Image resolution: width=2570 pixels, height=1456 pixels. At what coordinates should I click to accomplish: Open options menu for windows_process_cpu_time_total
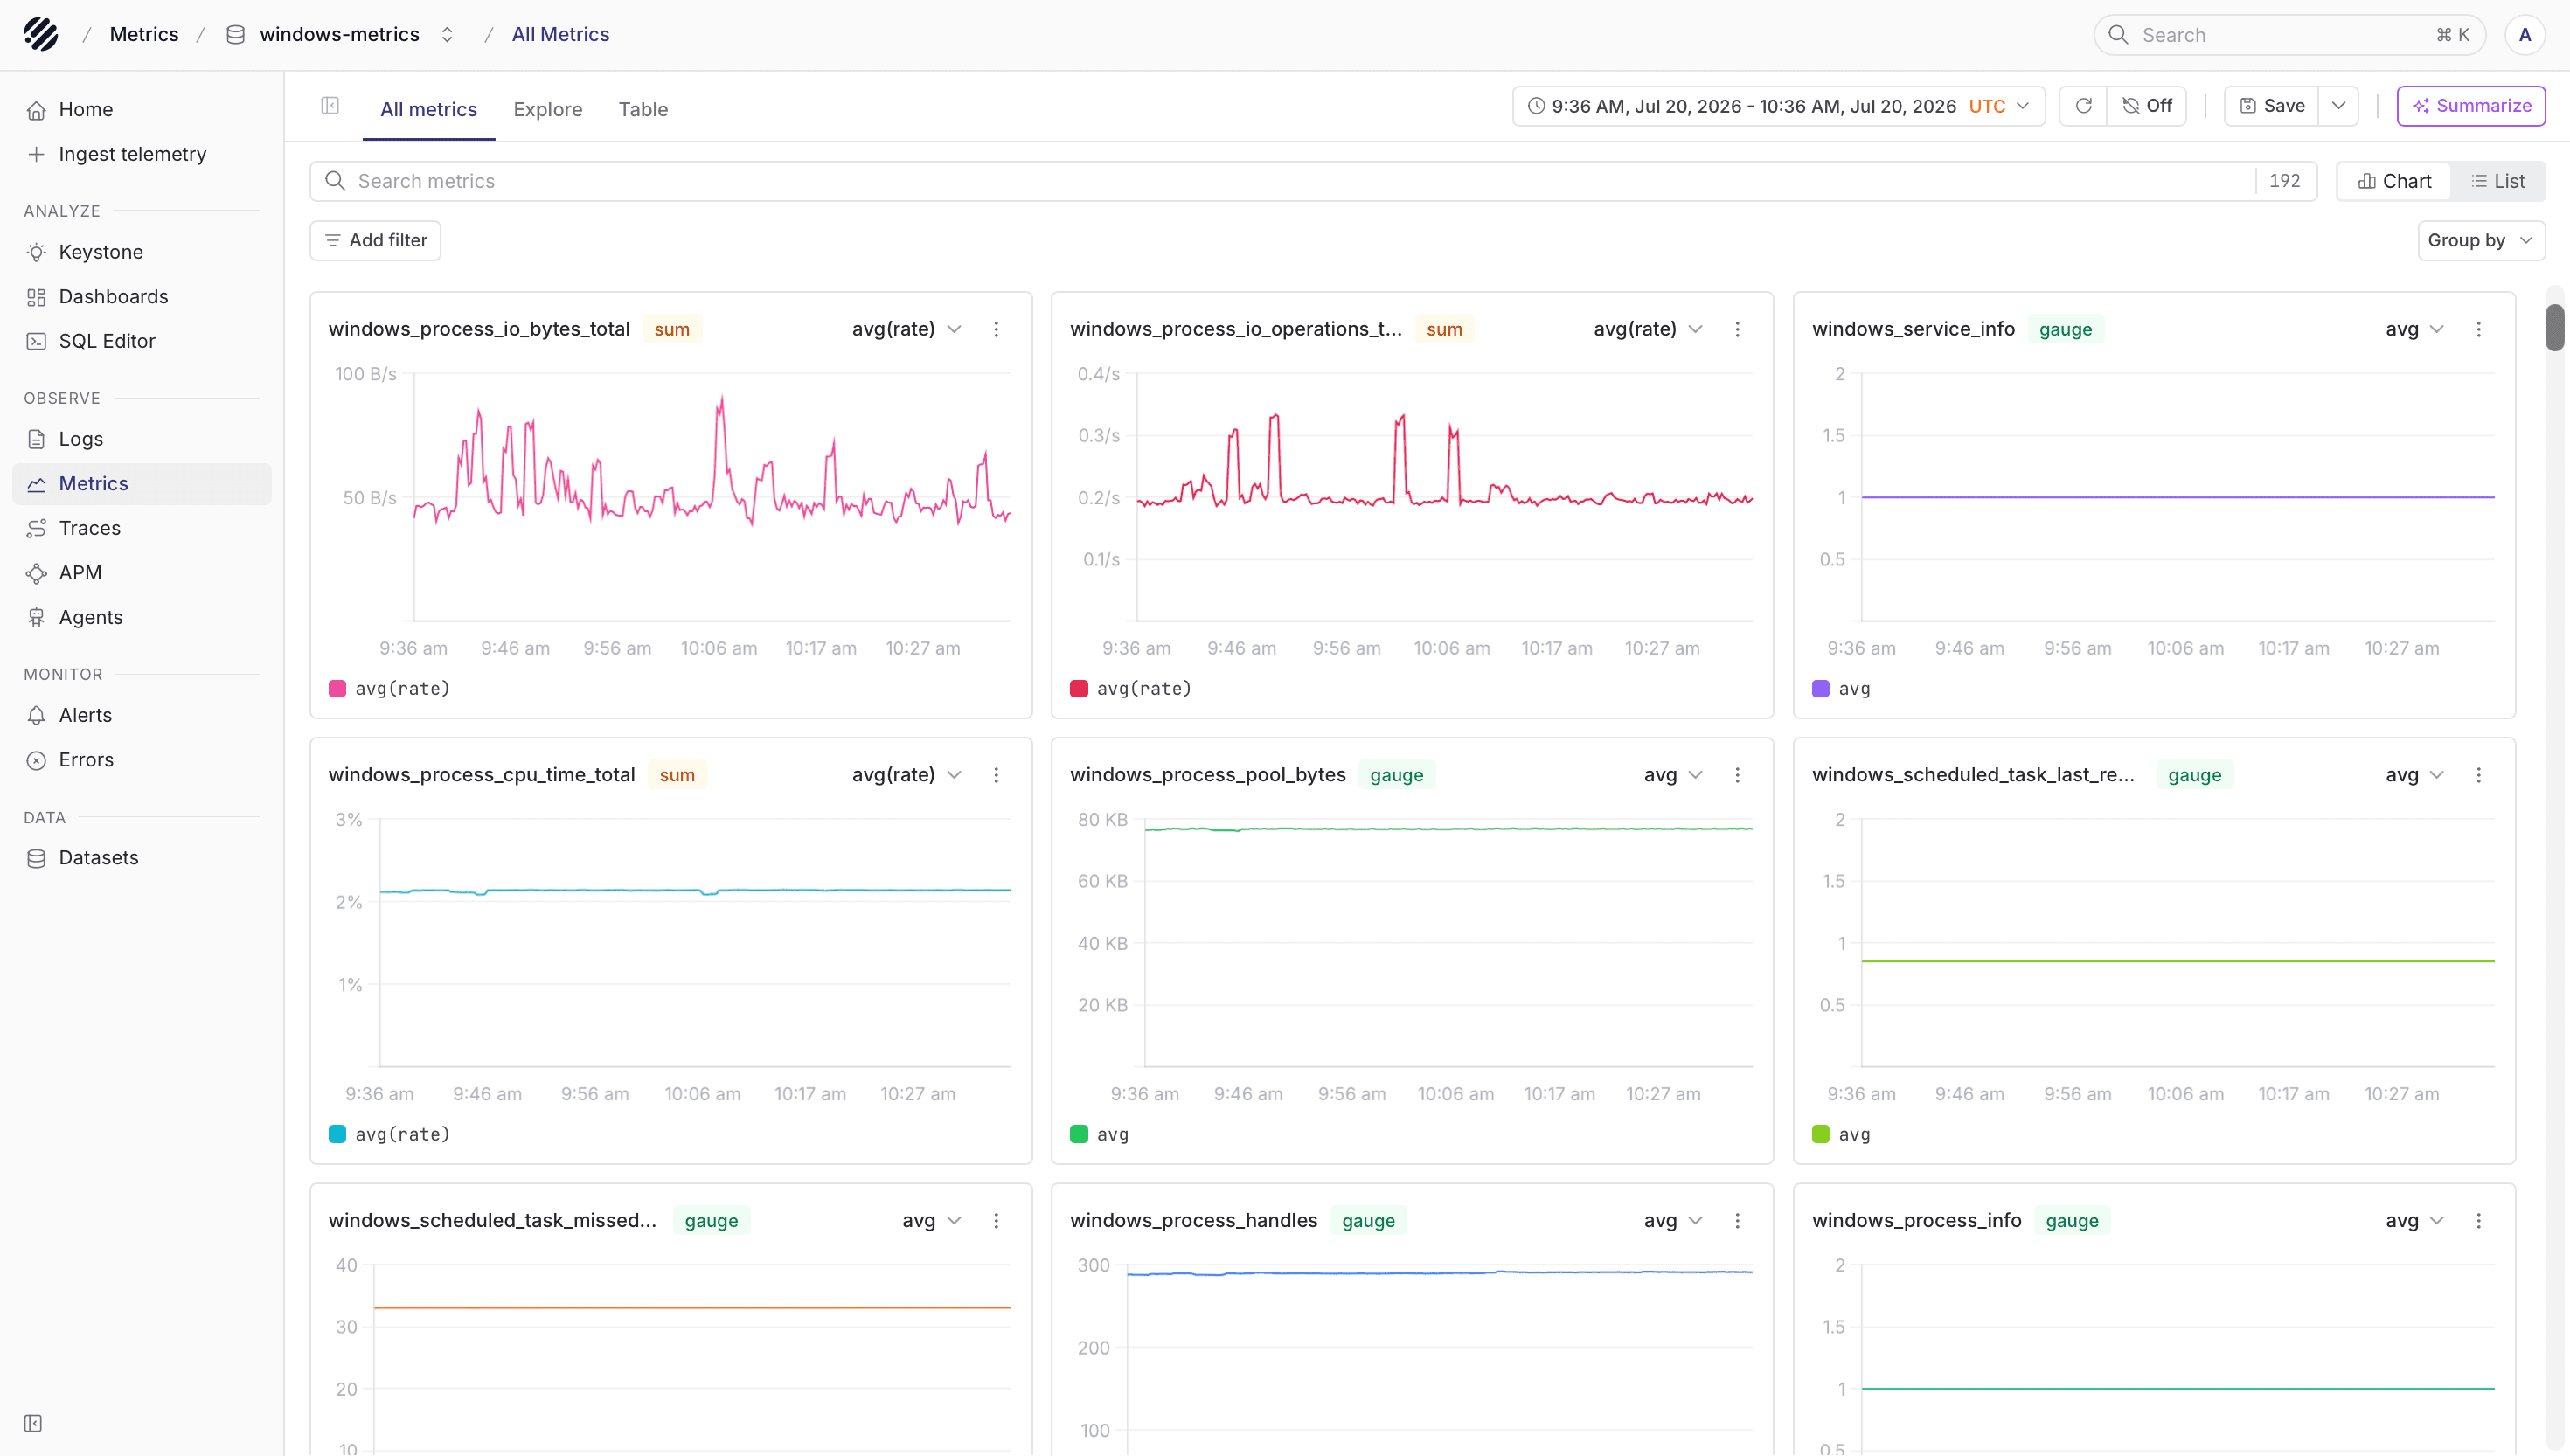pyautogui.click(x=996, y=775)
